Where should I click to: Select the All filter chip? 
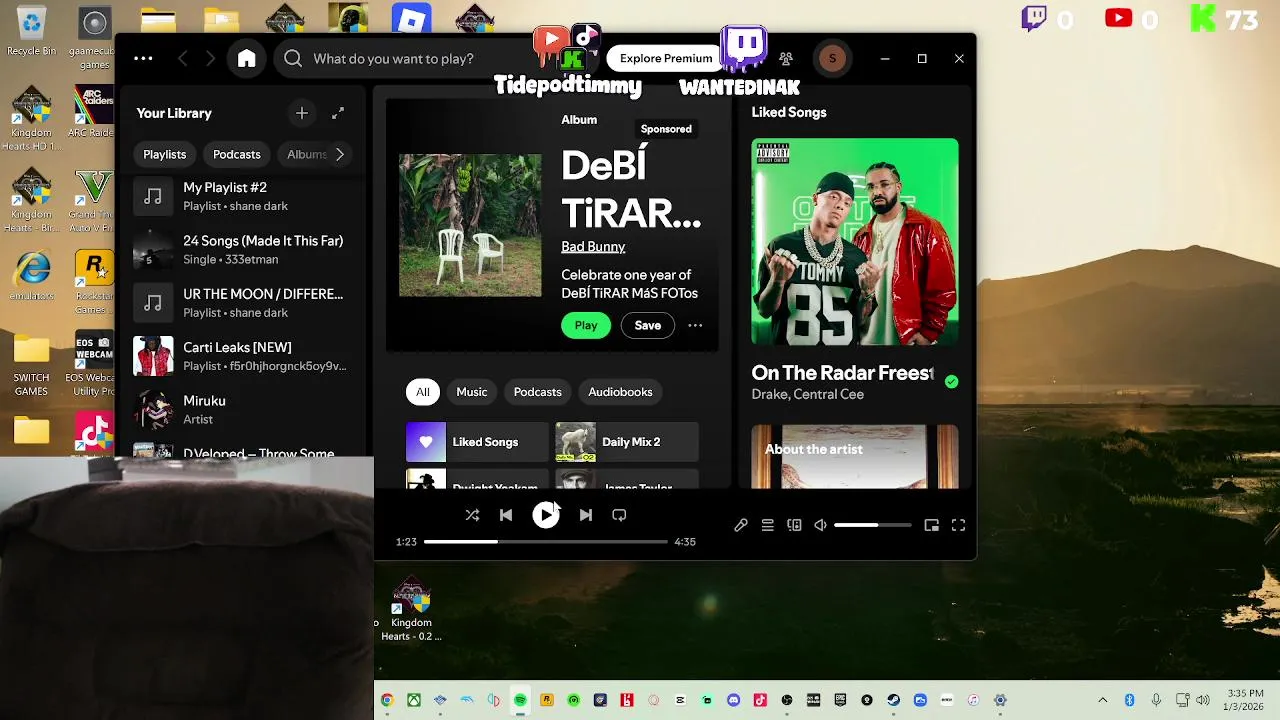click(x=423, y=392)
